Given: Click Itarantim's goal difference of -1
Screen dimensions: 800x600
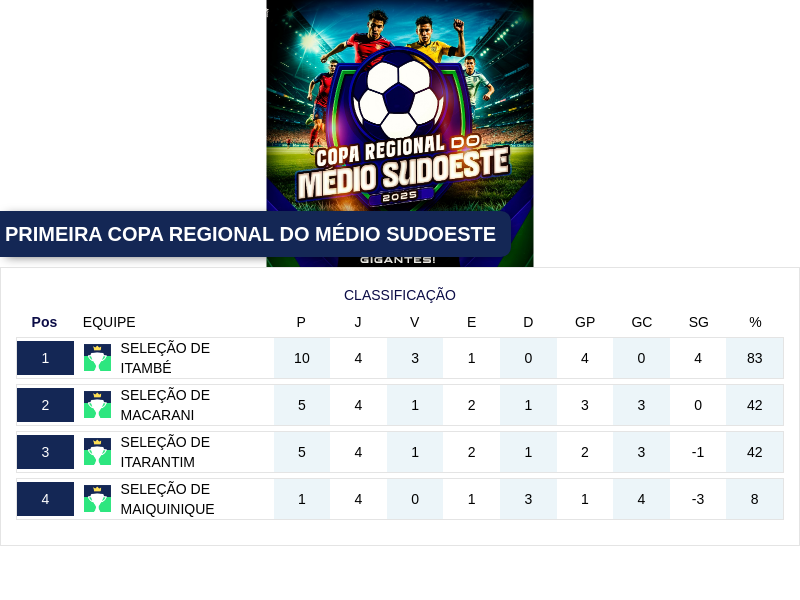Looking at the screenshot, I should [698, 452].
